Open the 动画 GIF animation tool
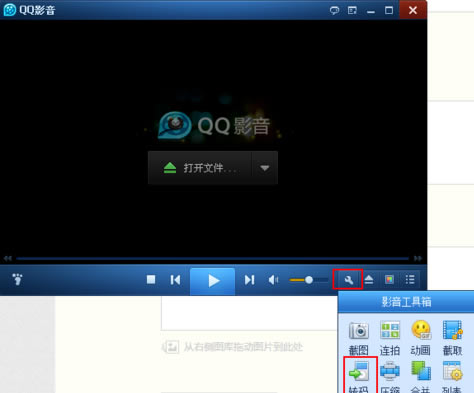Screen dimensions: 474x393 pos(421,338)
